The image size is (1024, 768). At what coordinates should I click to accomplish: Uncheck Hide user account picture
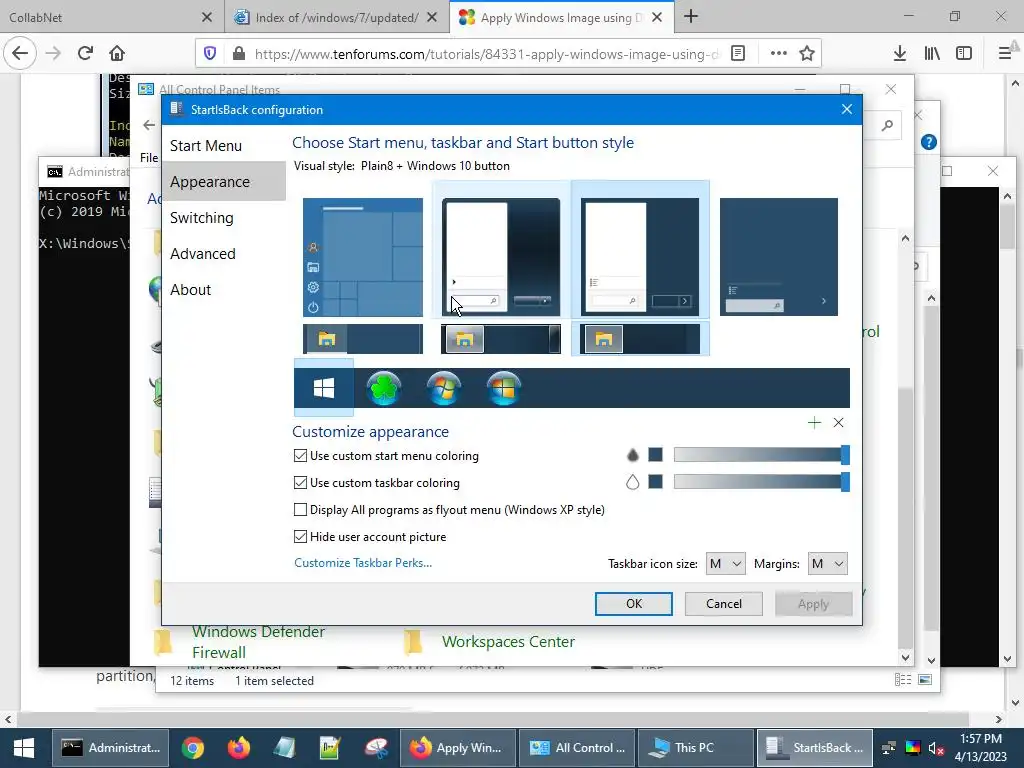(x=300, y=537)
